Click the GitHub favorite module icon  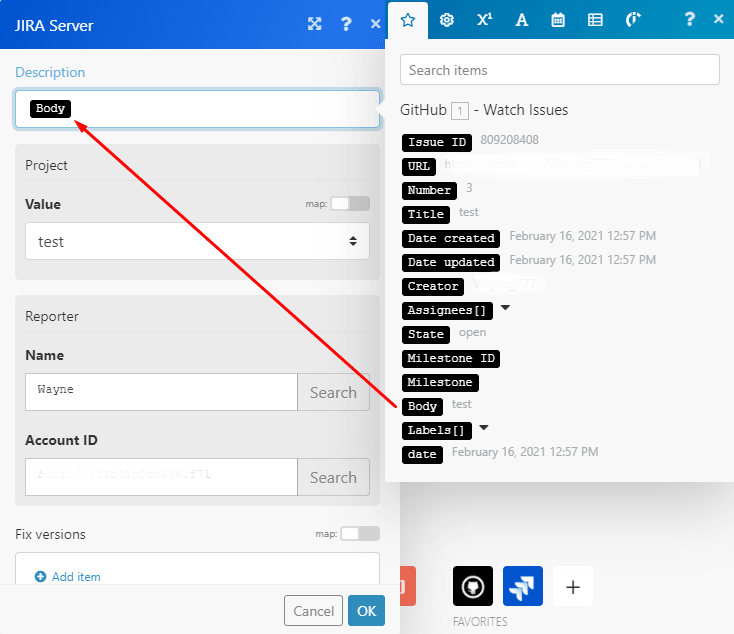point(473,586)
